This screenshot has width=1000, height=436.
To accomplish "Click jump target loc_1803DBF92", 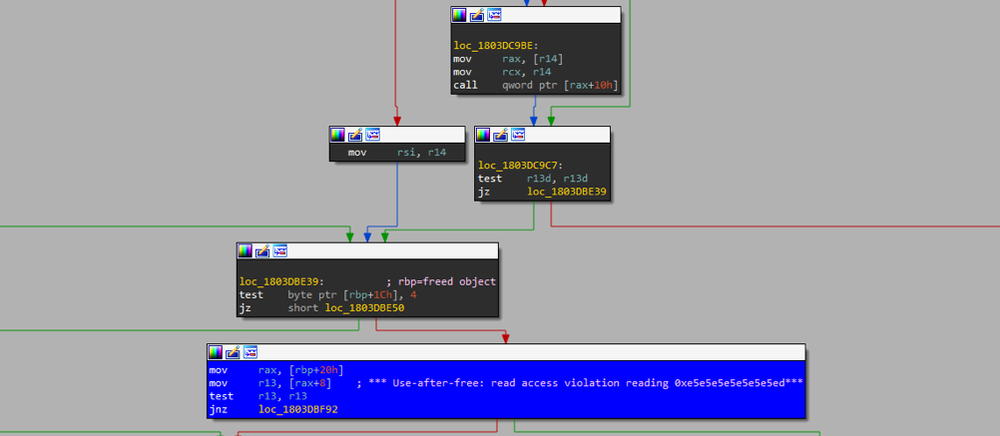I will [x=298, y=409].
